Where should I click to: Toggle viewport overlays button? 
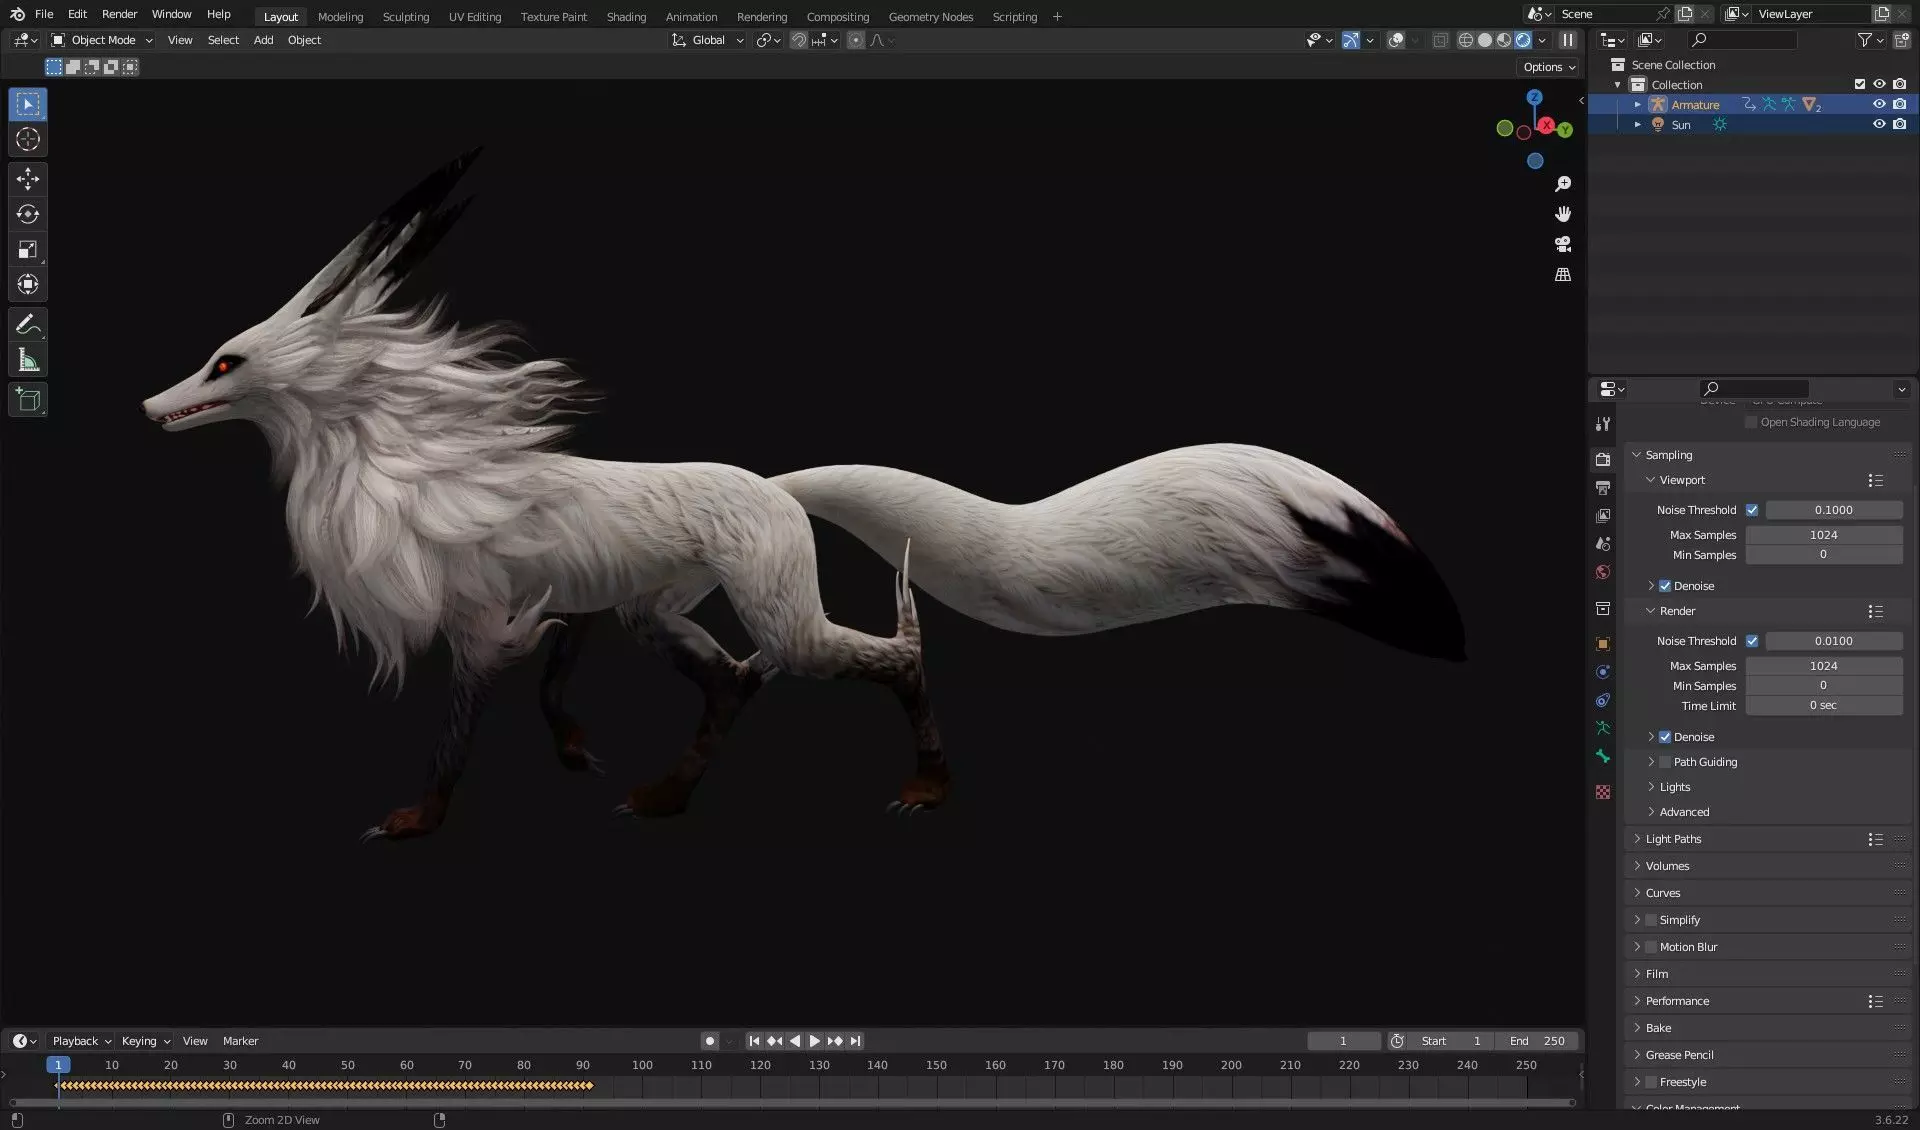[1396, 40]
